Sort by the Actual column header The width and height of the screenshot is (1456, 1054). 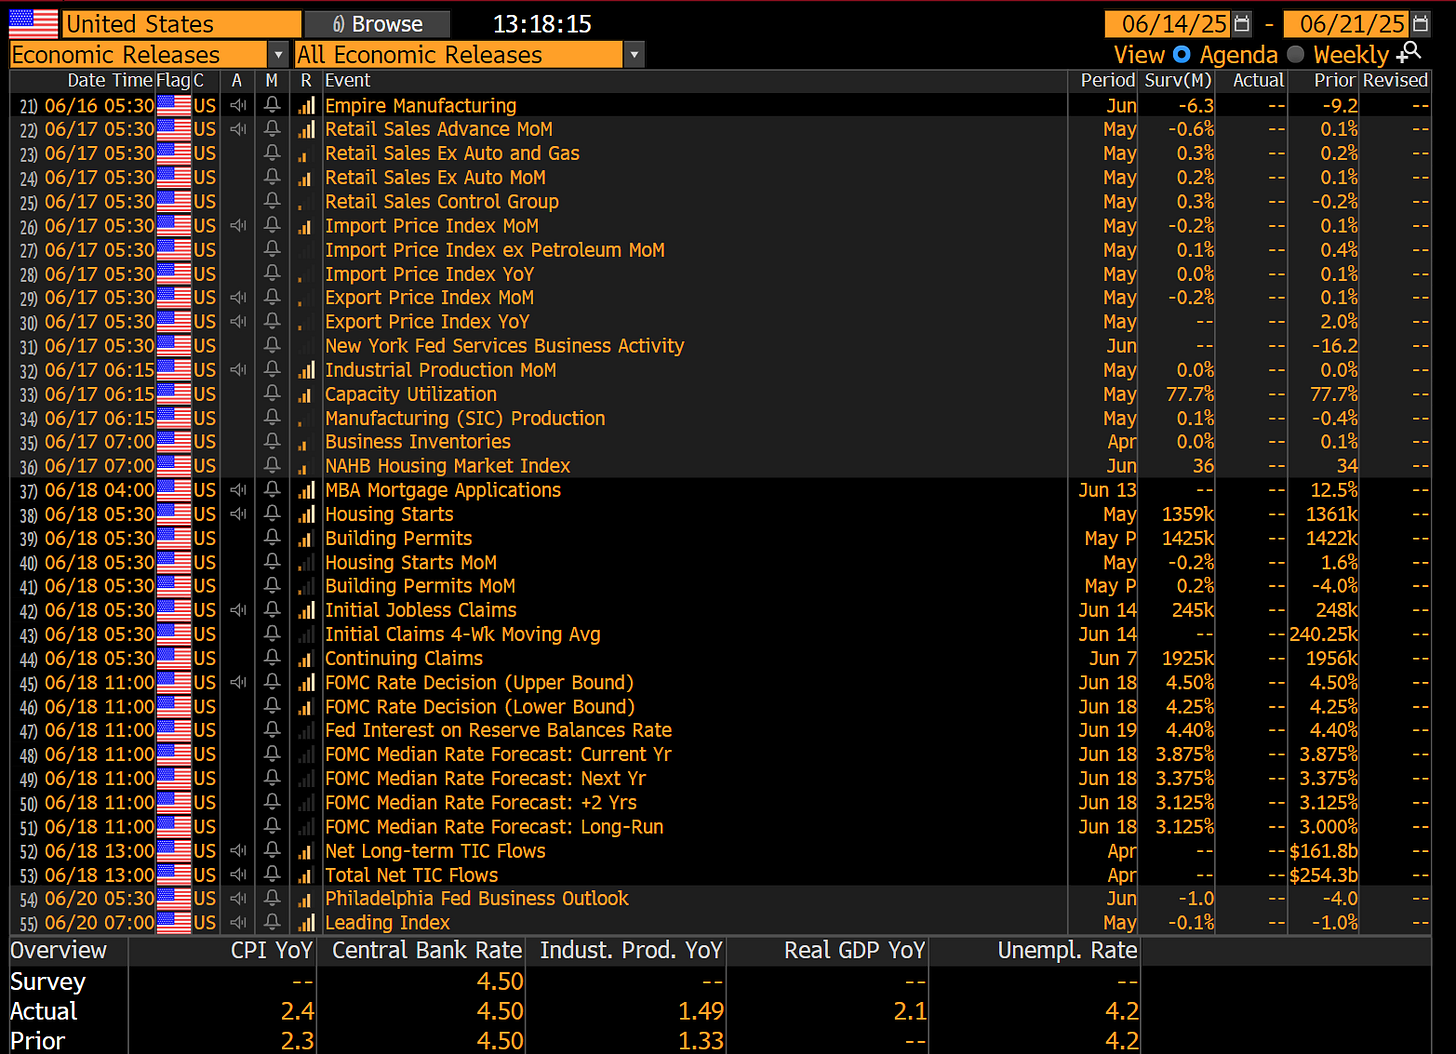[1258, 80]
